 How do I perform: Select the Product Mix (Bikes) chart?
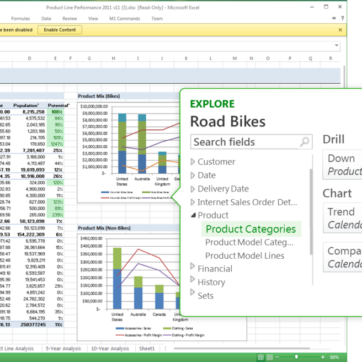128,152
